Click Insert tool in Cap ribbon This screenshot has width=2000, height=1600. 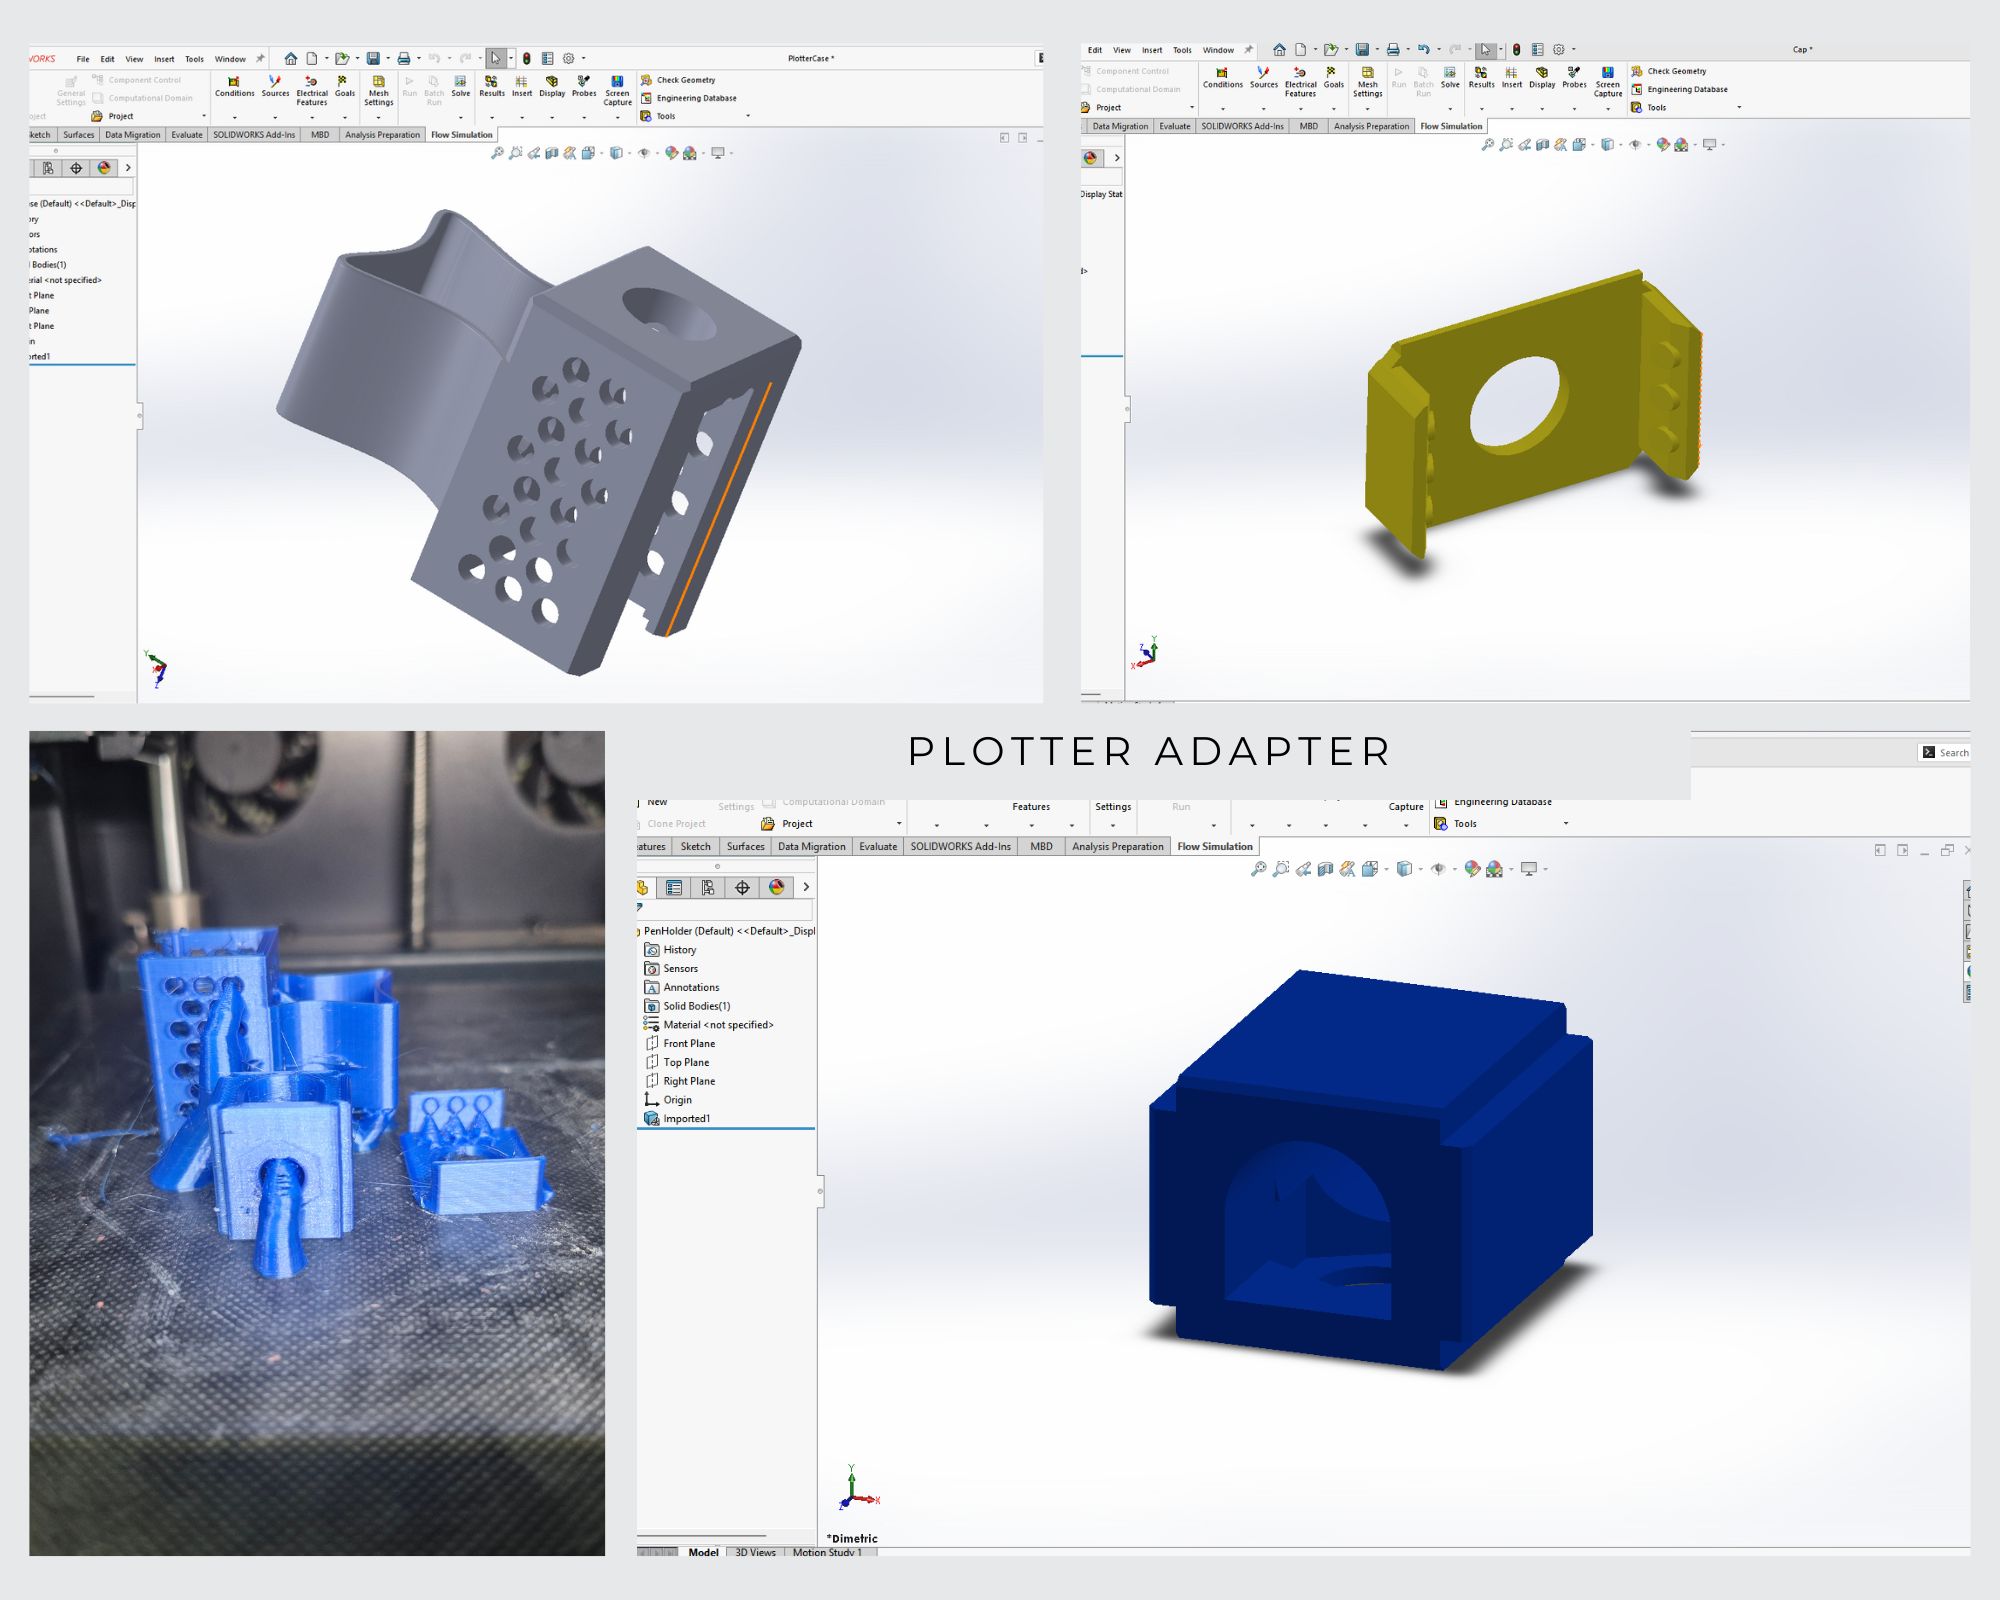coord(1511,78)
